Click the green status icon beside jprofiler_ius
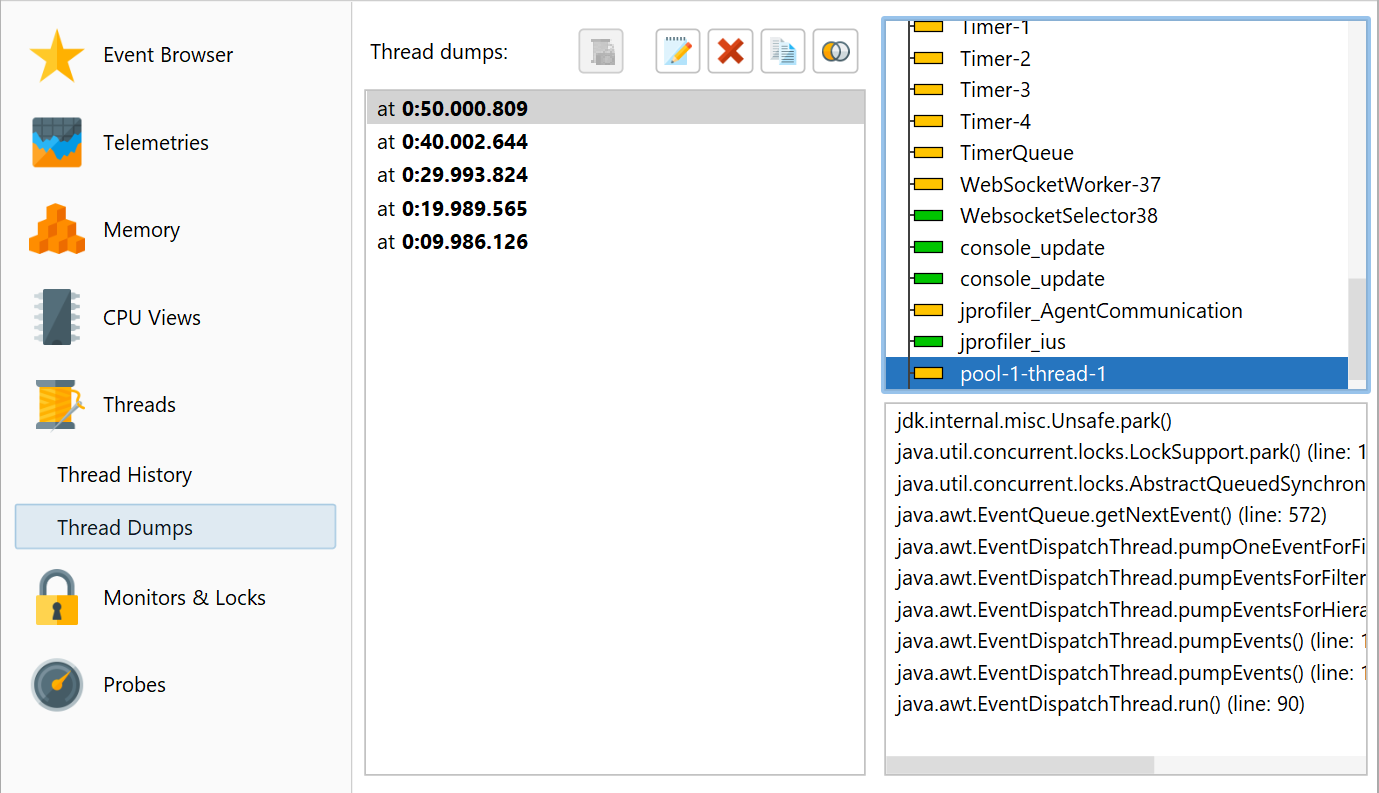This screenshot has height=793, width=1379. pyautogui.click(x=929, y=343)
